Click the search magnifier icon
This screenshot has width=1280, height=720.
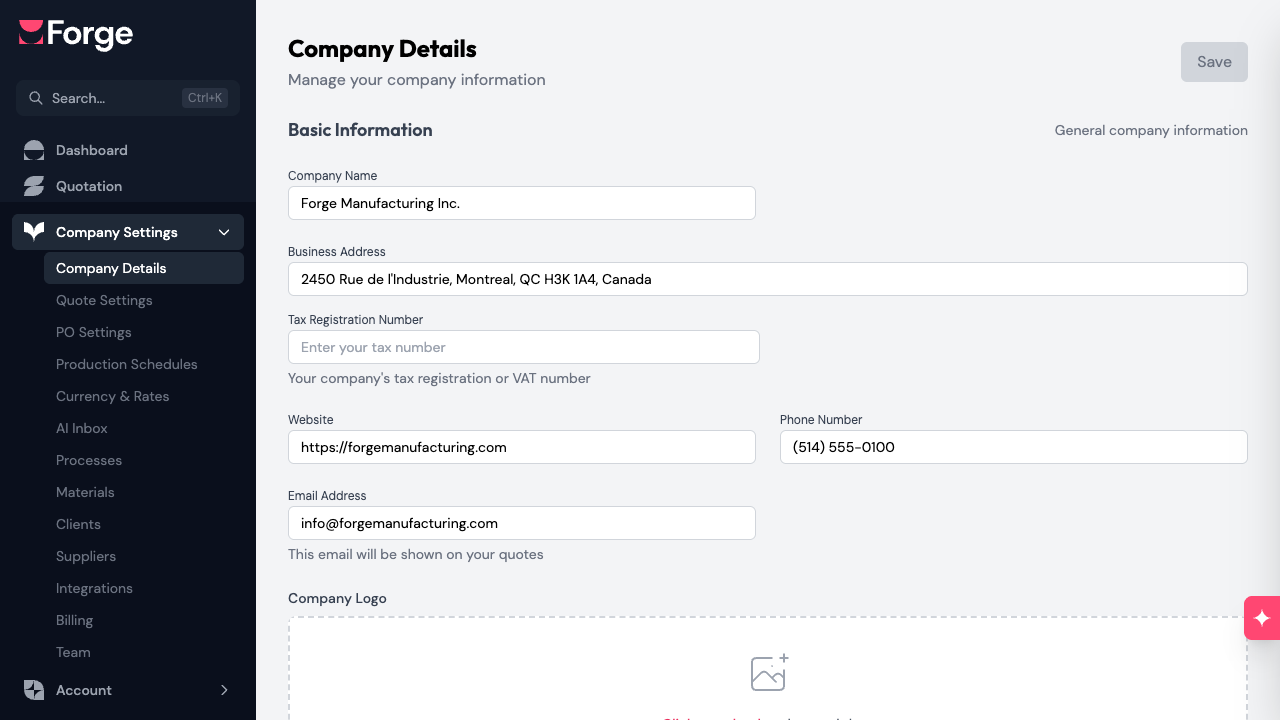click(x=36, y=98)
